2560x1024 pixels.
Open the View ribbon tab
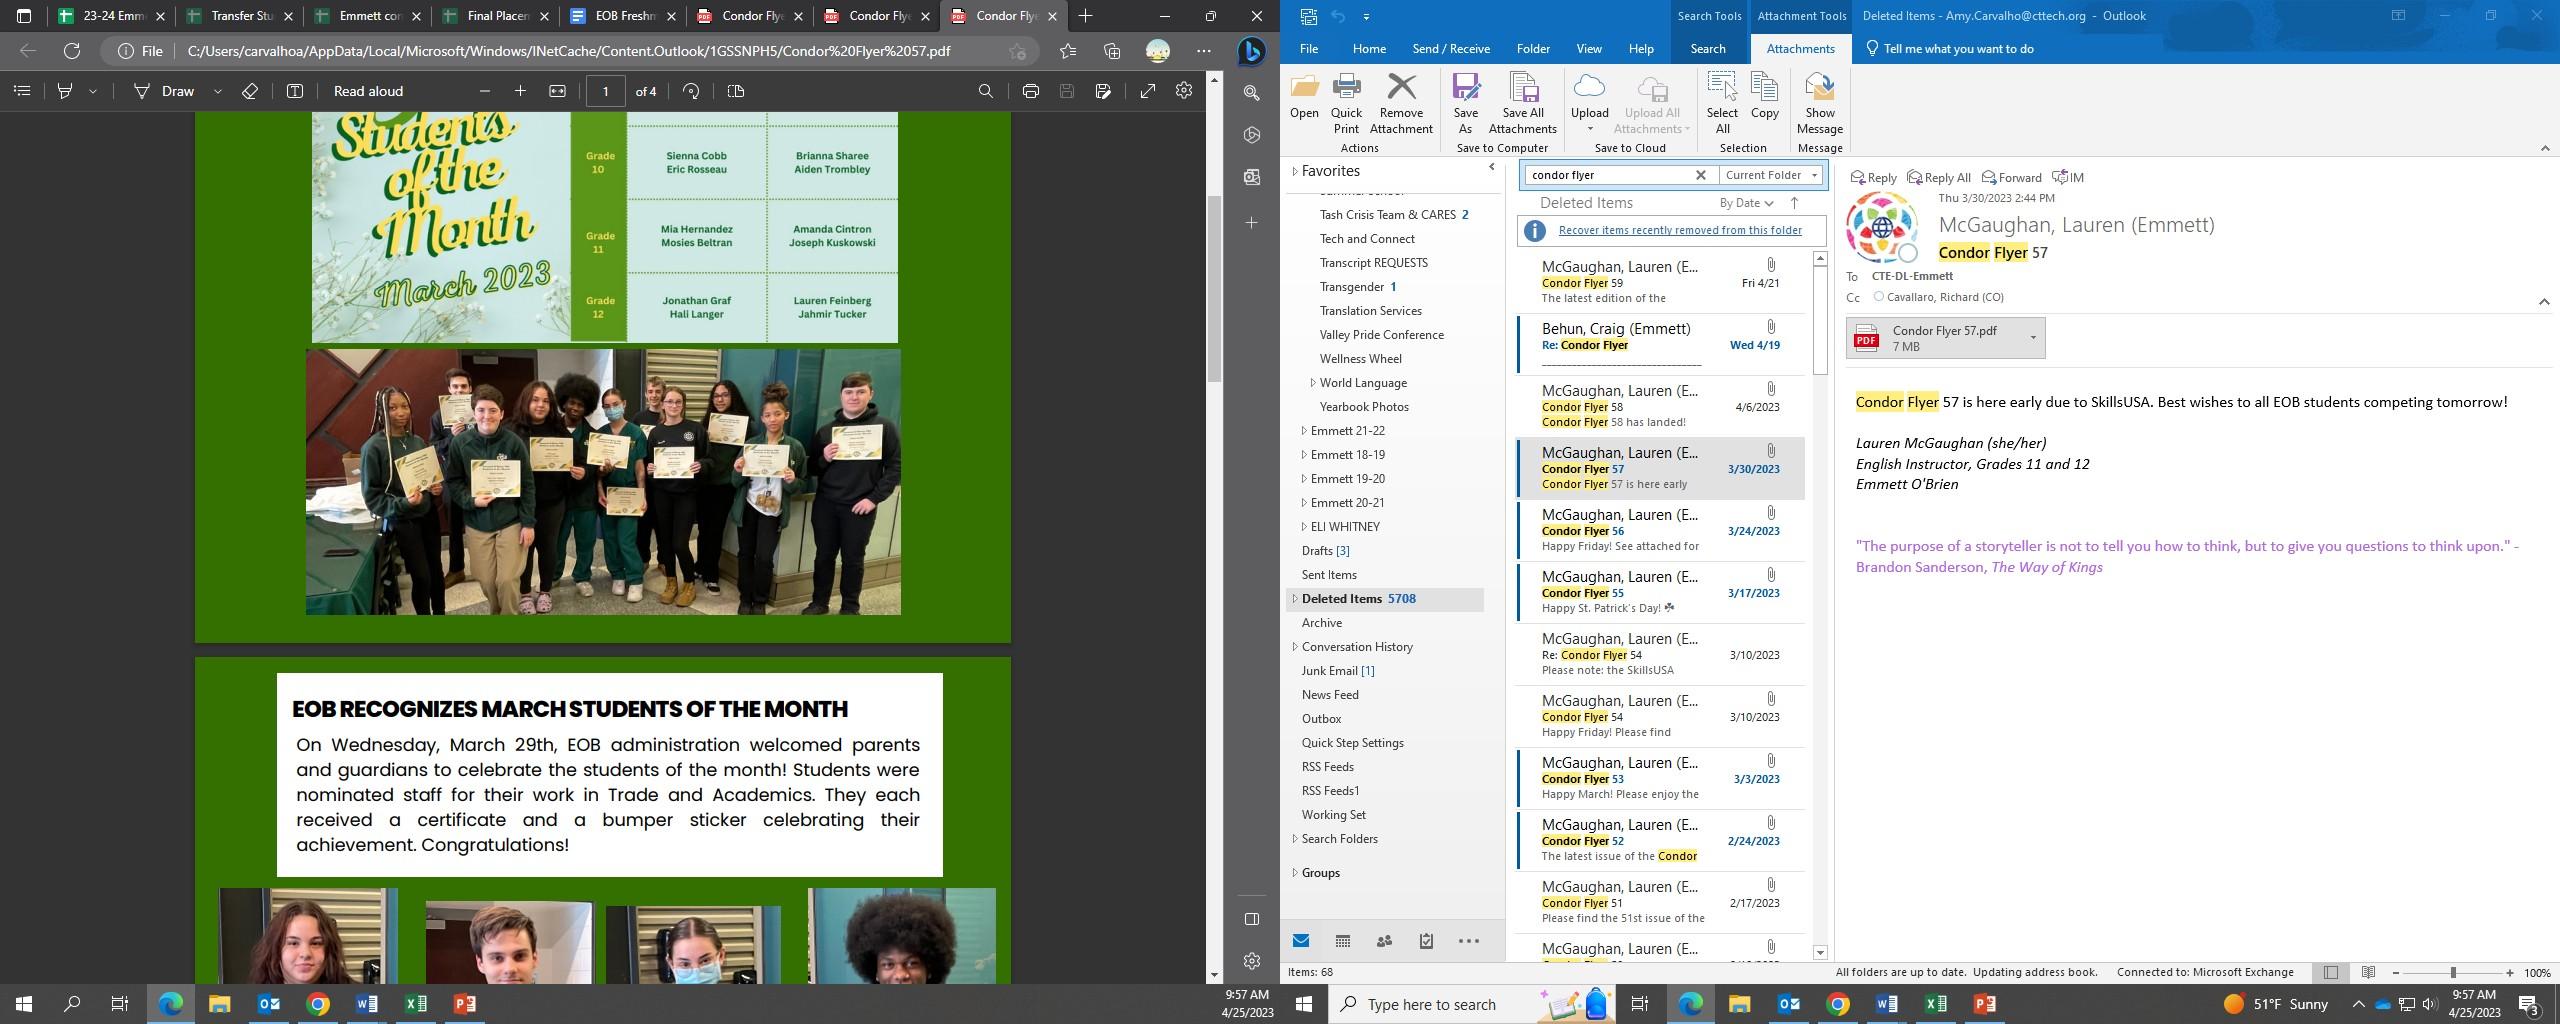pyautogui.click(x=1588, y=49)
